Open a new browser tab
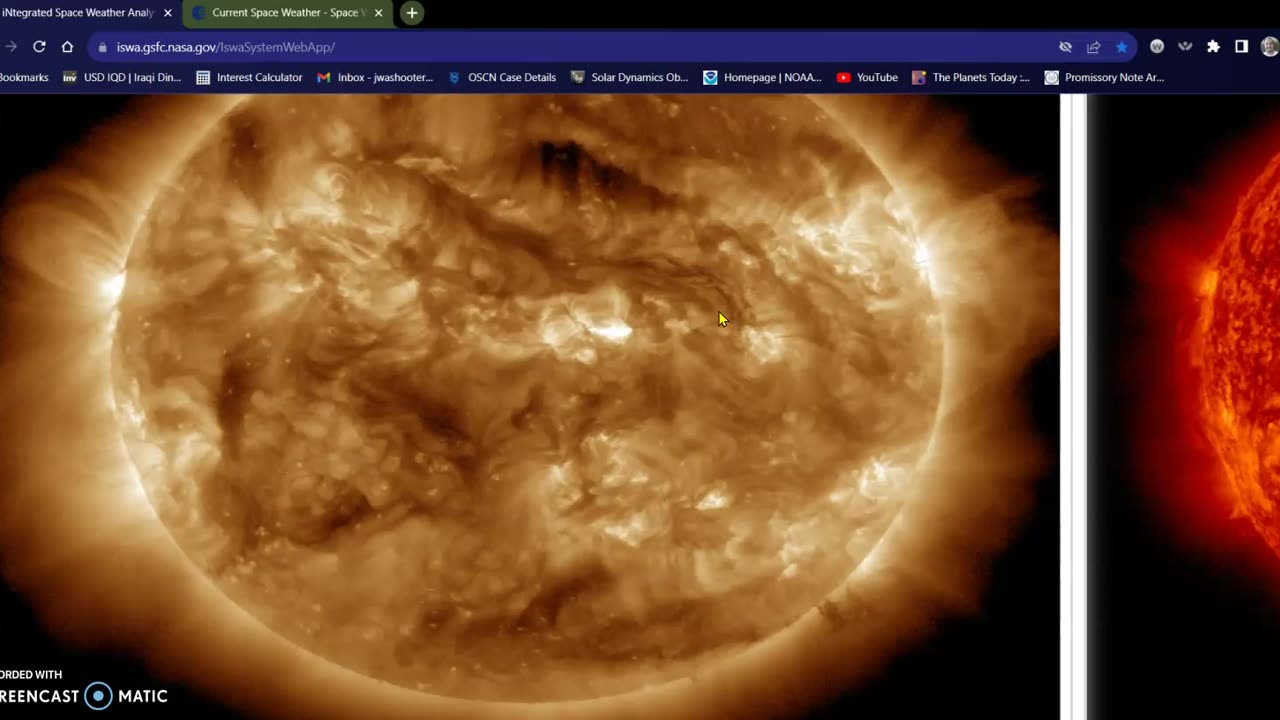Viewport: 1280px width, 720px height. [x=411, y=13]
